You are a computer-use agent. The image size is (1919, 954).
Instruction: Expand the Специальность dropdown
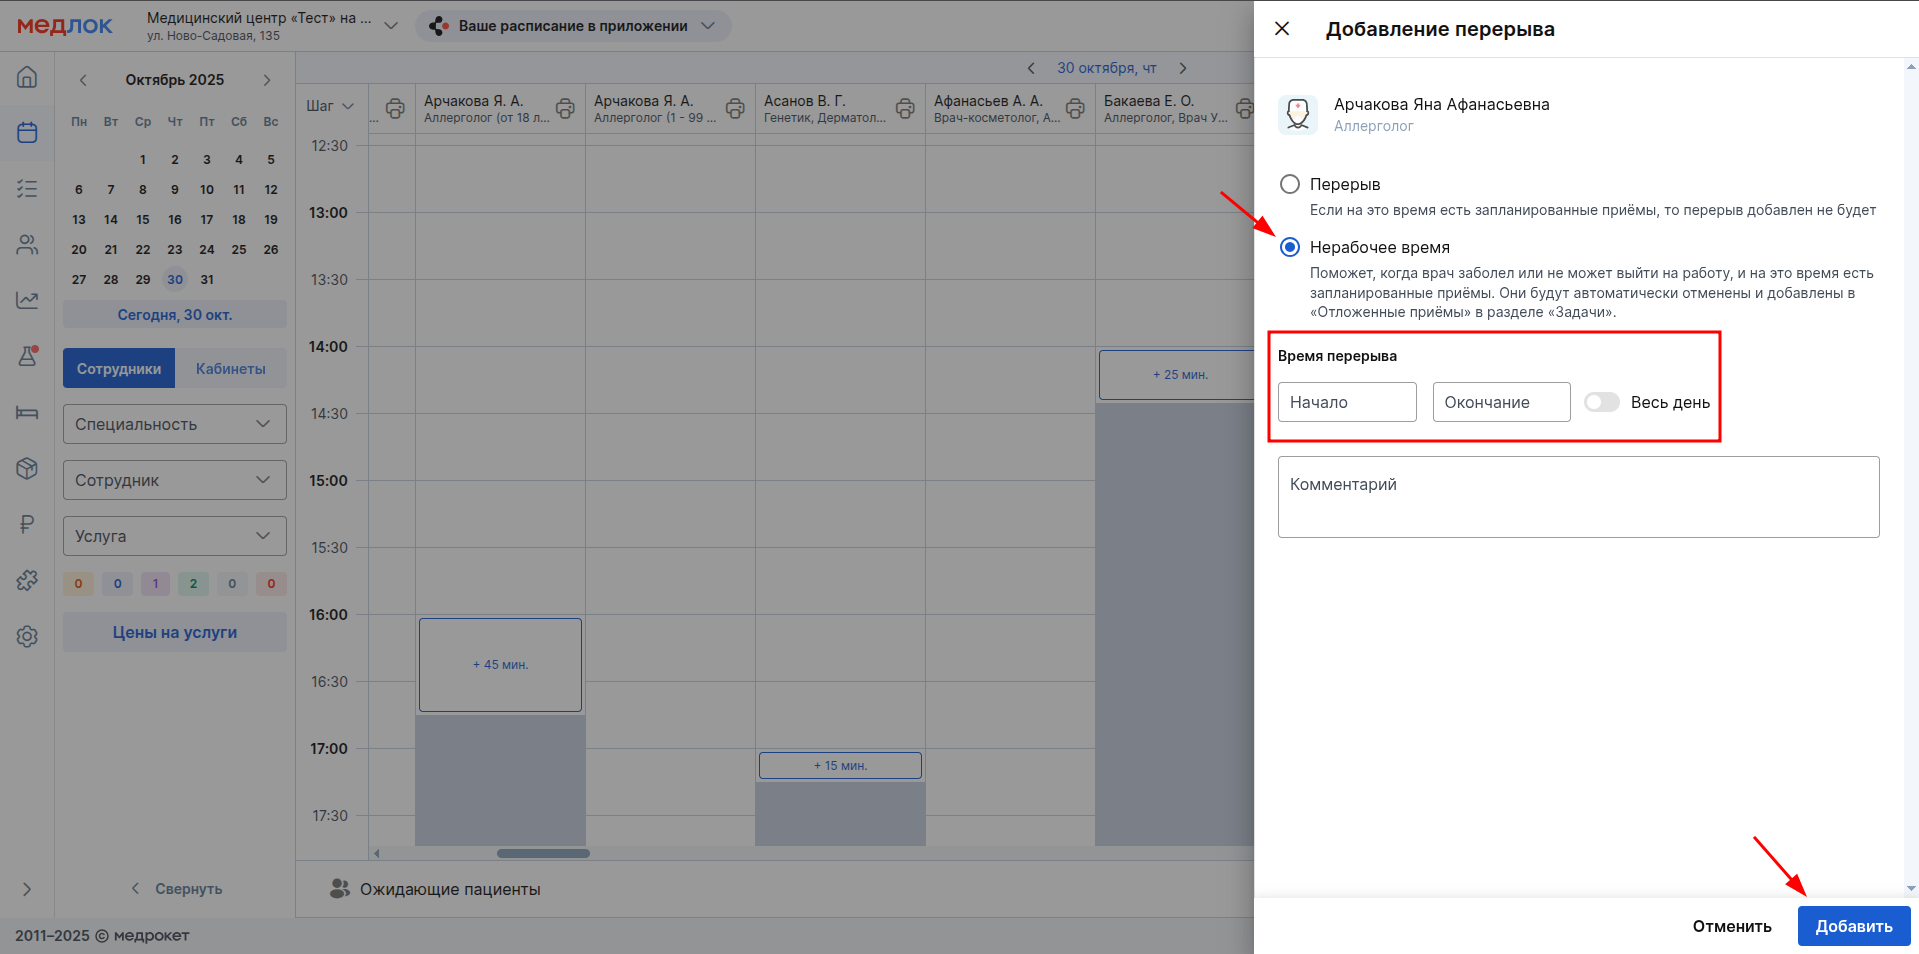[x=175, y=424]
